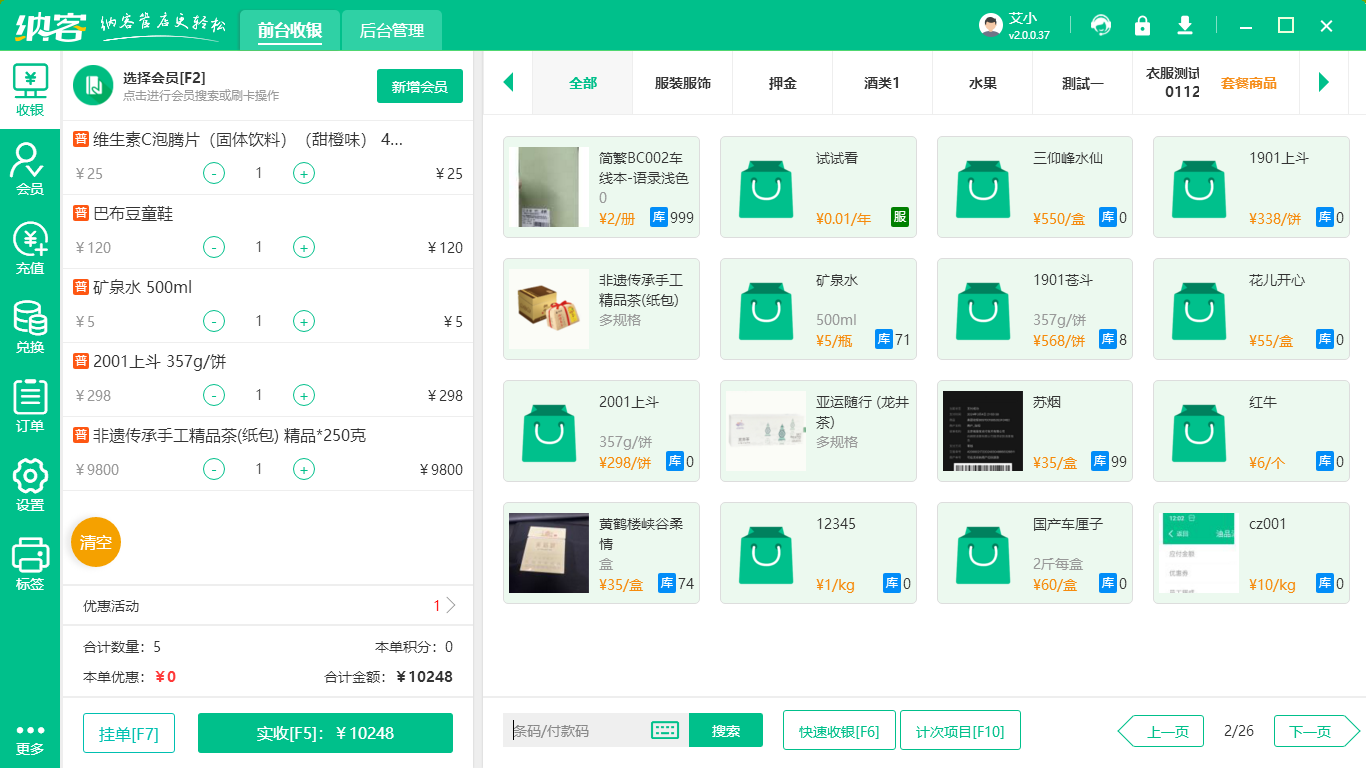1366x768 pixels.
Task: Click the member card icon beside 选择会员
Action: click(x=93, y=85)
